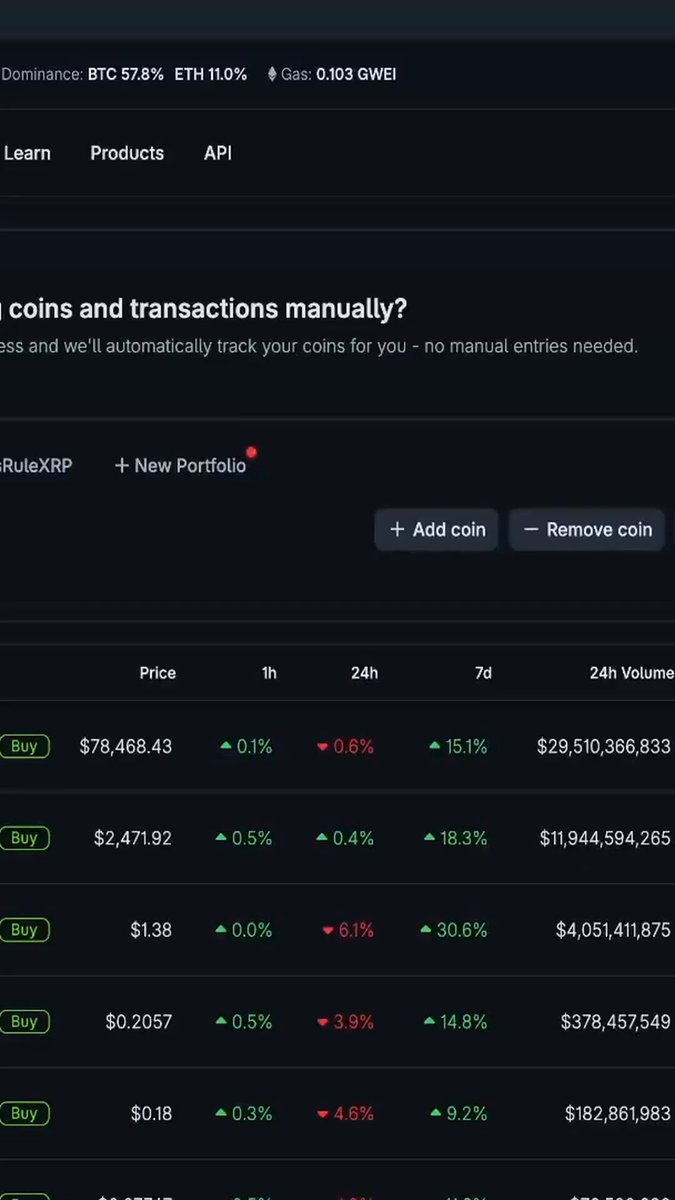The image size is (675, 1200).
Task: Click the plus icon beside New Portfolio
Action: tap(122, 466)
